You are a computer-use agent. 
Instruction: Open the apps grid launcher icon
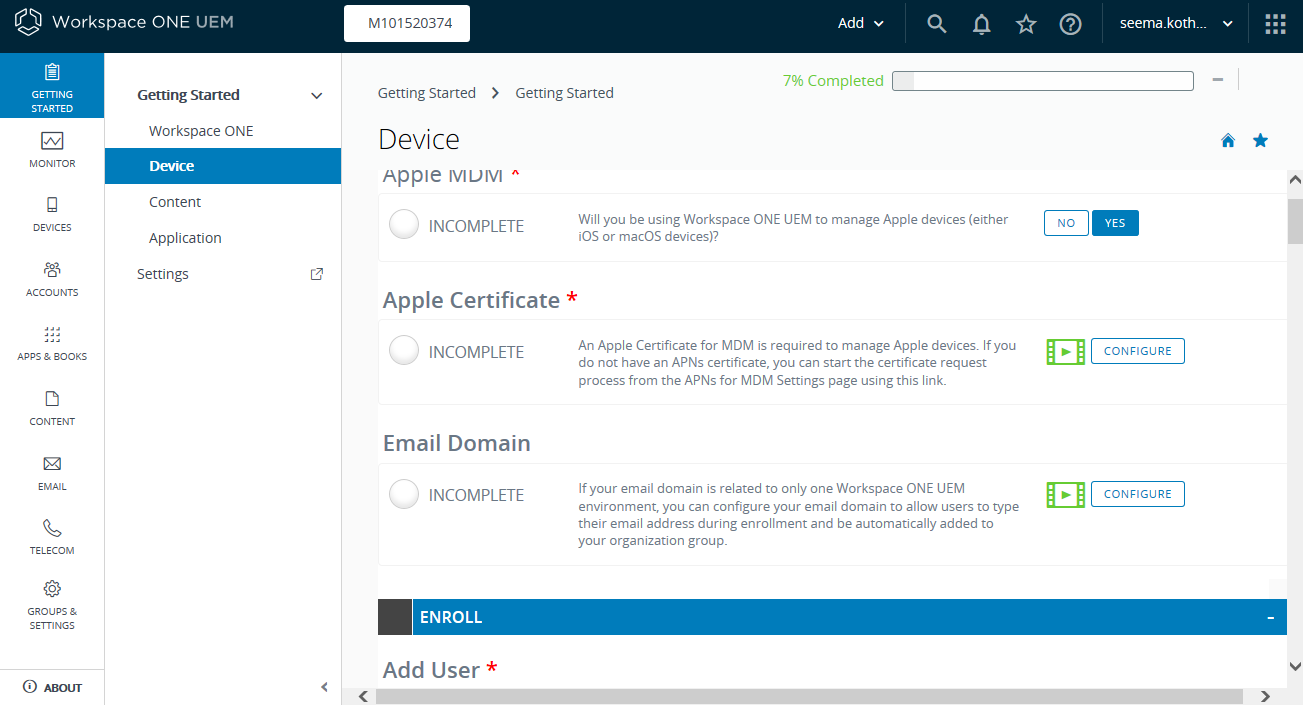pyautogui.click(x=1276, y=24)
